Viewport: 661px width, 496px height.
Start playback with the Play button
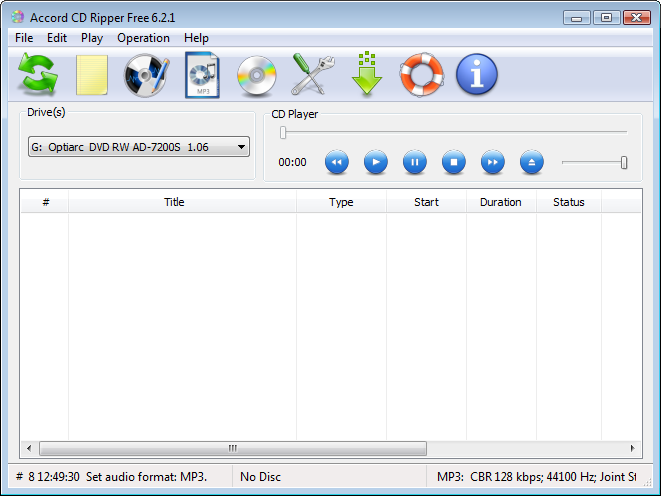click(x=376, y=162)
